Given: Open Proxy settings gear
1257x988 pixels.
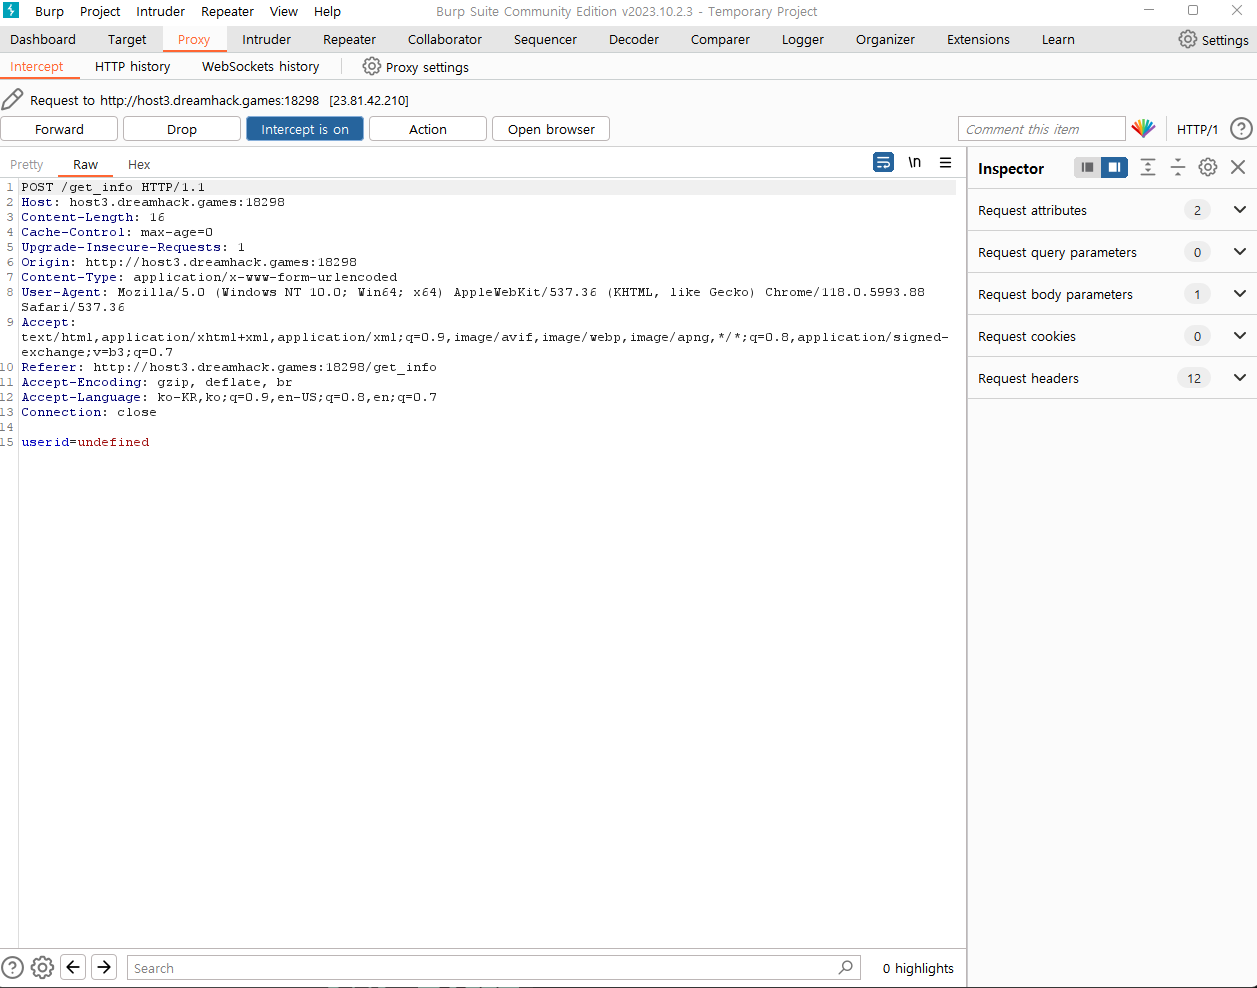Looking at the screenshot, I should pos(372,66).
